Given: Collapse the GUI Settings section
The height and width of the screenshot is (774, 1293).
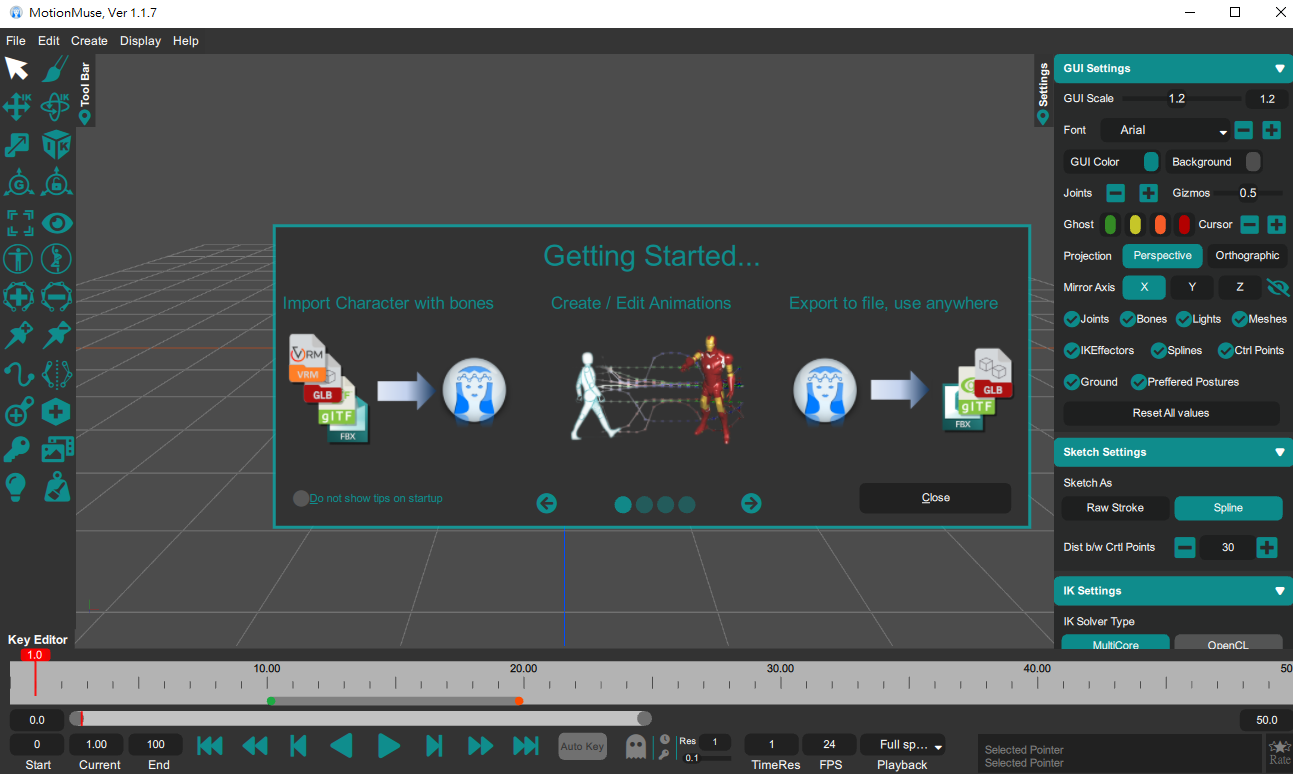Looking at the screenshot, I should tap(1279, 69).
